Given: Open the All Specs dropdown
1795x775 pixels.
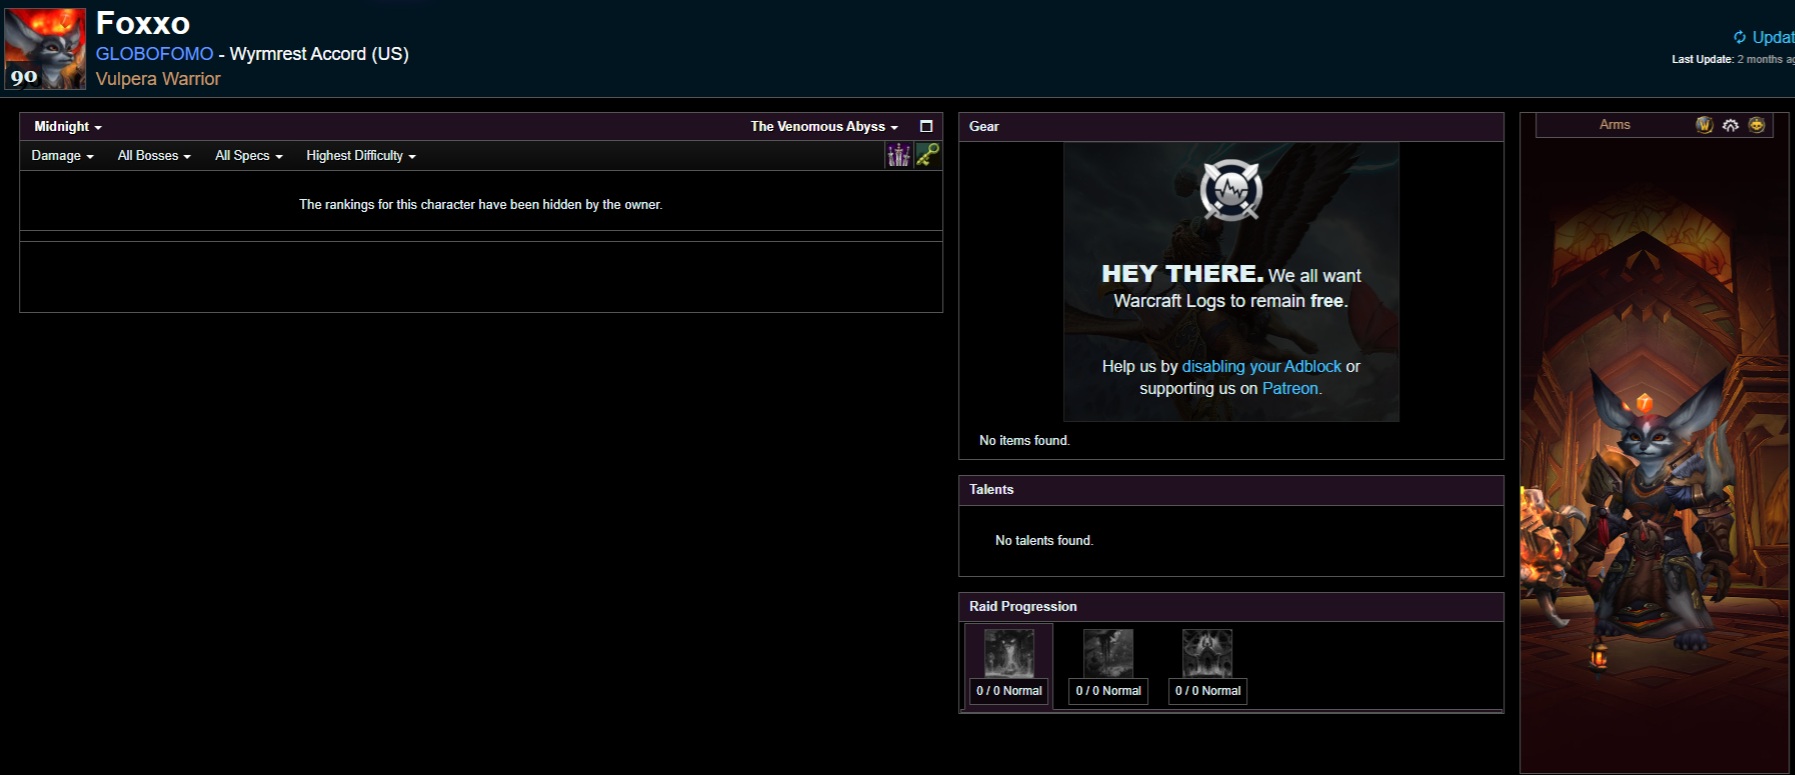Looking at the screenshot, I should coord(249,156).
